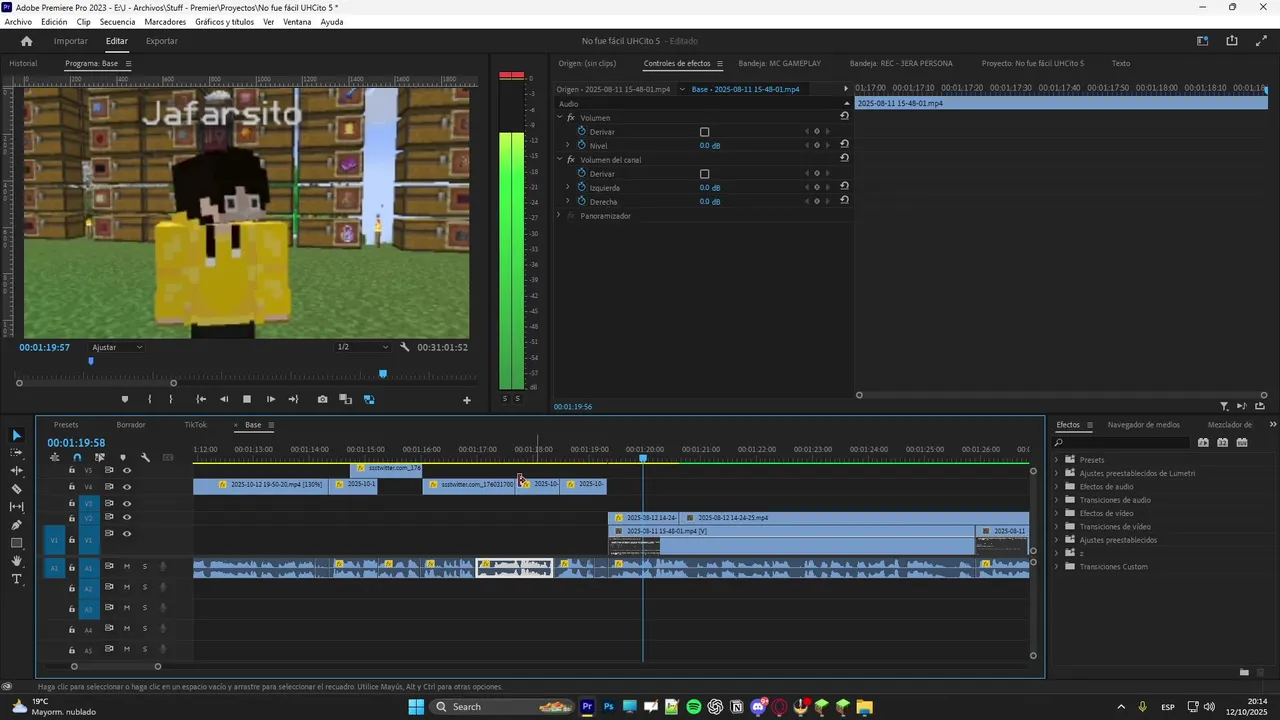Viewport: 1280px width, 720px height.
Task: Select the Type tool
Action: [x=16, y=579]
